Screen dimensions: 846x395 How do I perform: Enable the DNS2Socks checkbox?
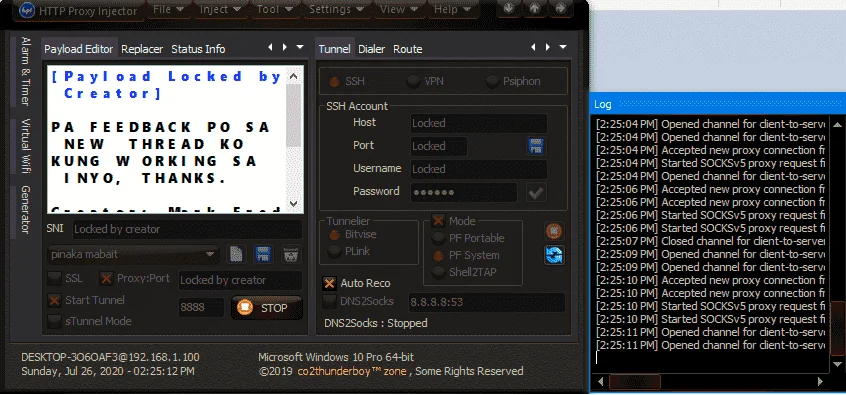(x=329, y=301)
